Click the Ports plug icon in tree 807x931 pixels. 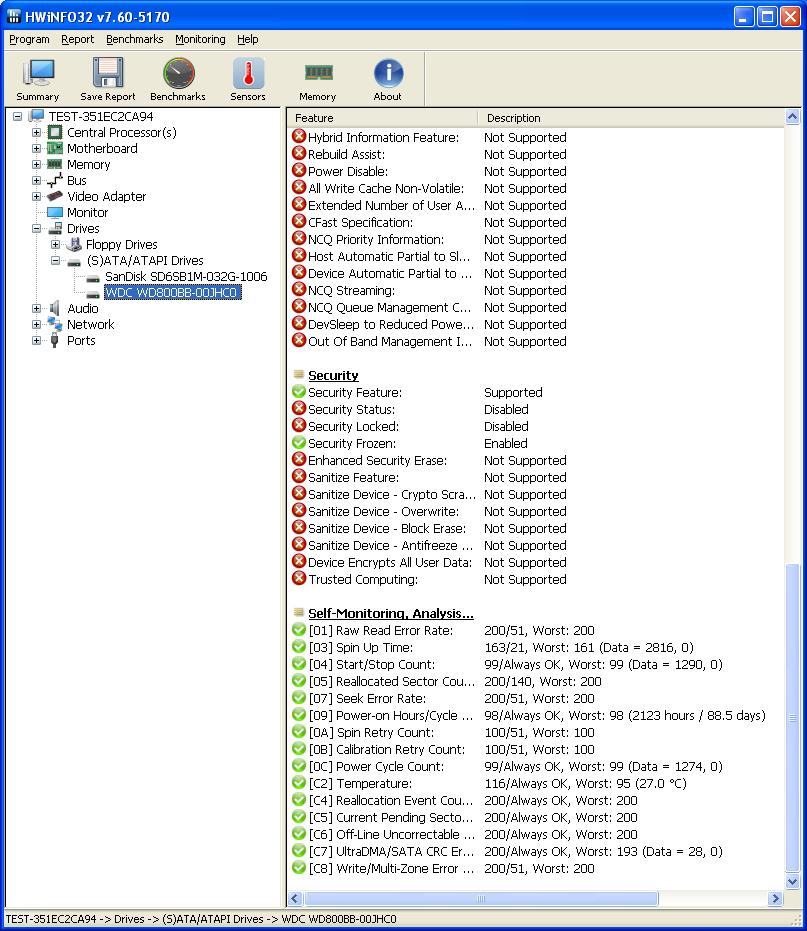click(x=55, y=340)
